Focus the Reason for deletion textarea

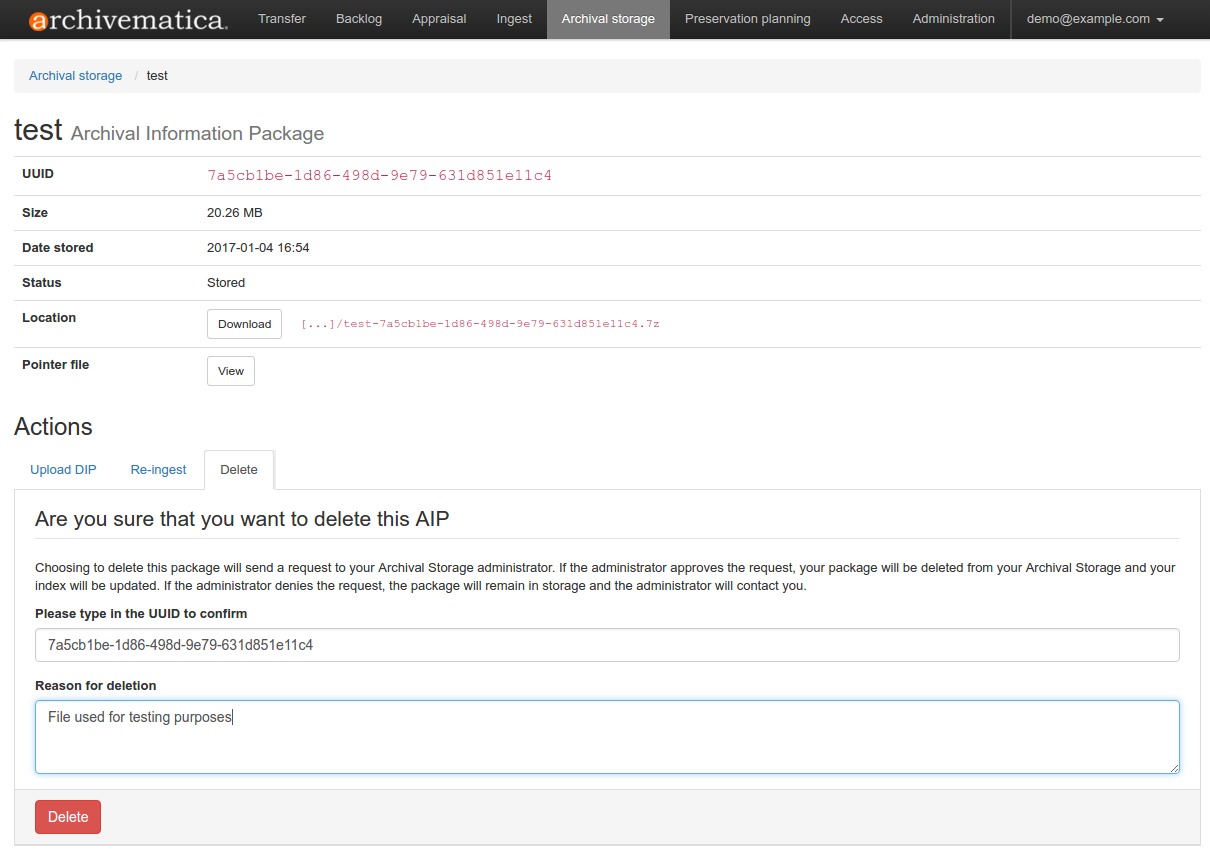(607, 737)
